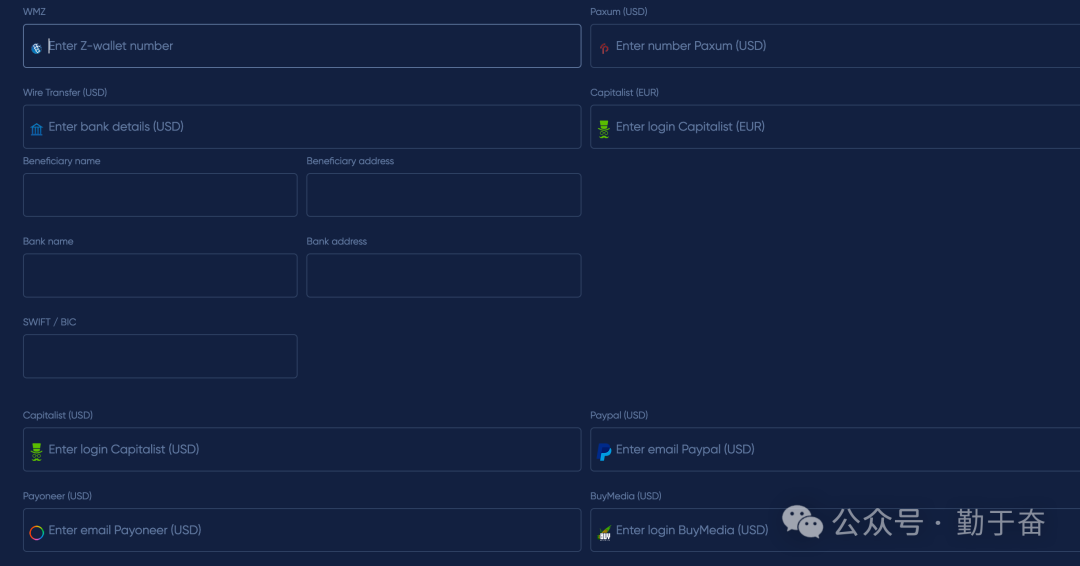Image resolution: width=1080 pixels, height=566 pixels.
Task: Focus the Capitalist (USD) login field
Action: point(302,450)
